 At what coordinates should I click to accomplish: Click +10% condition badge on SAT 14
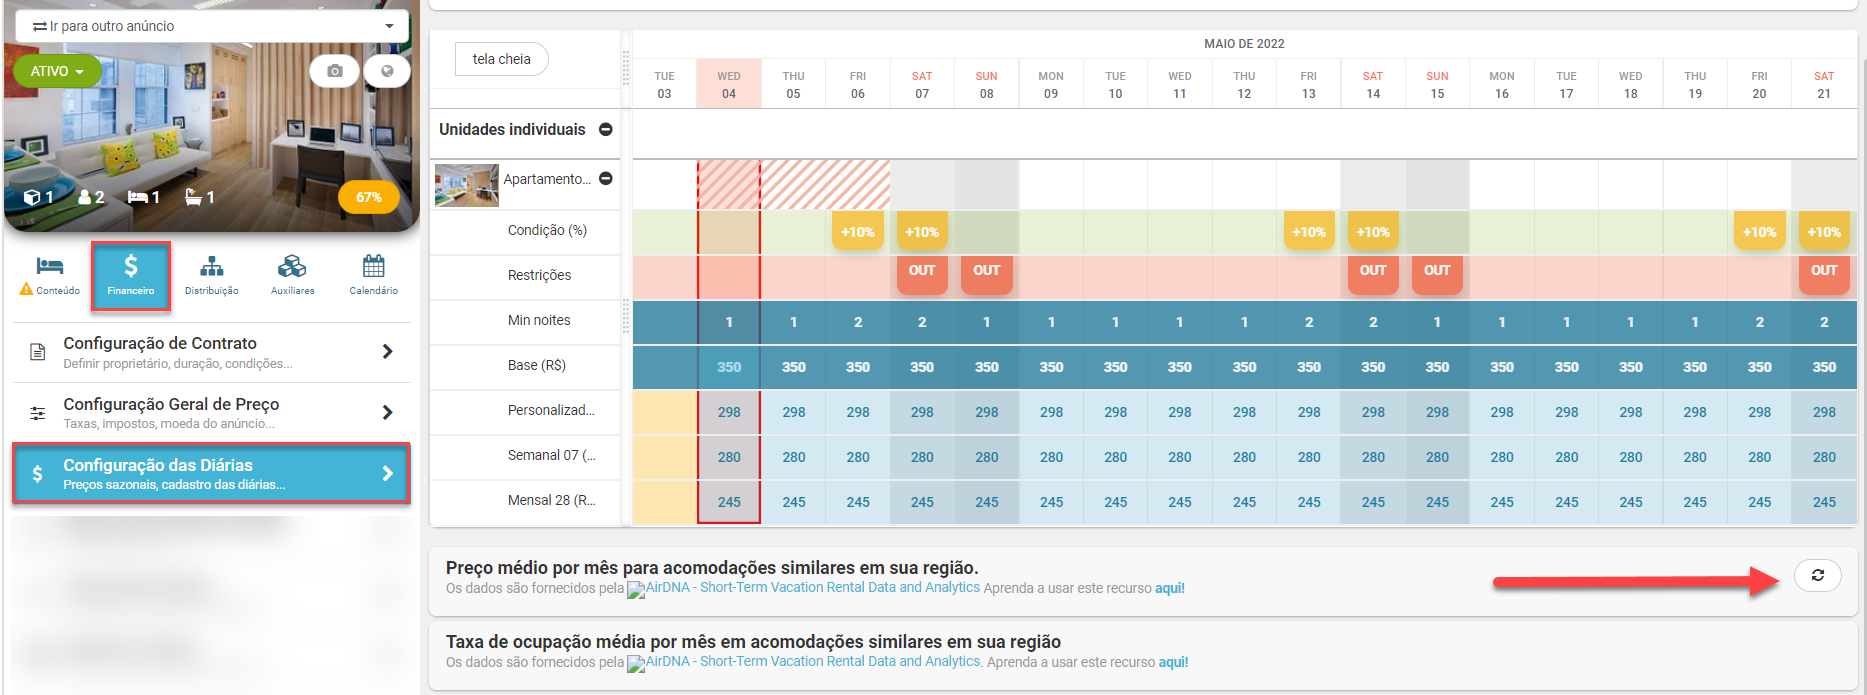[1373, 232]
